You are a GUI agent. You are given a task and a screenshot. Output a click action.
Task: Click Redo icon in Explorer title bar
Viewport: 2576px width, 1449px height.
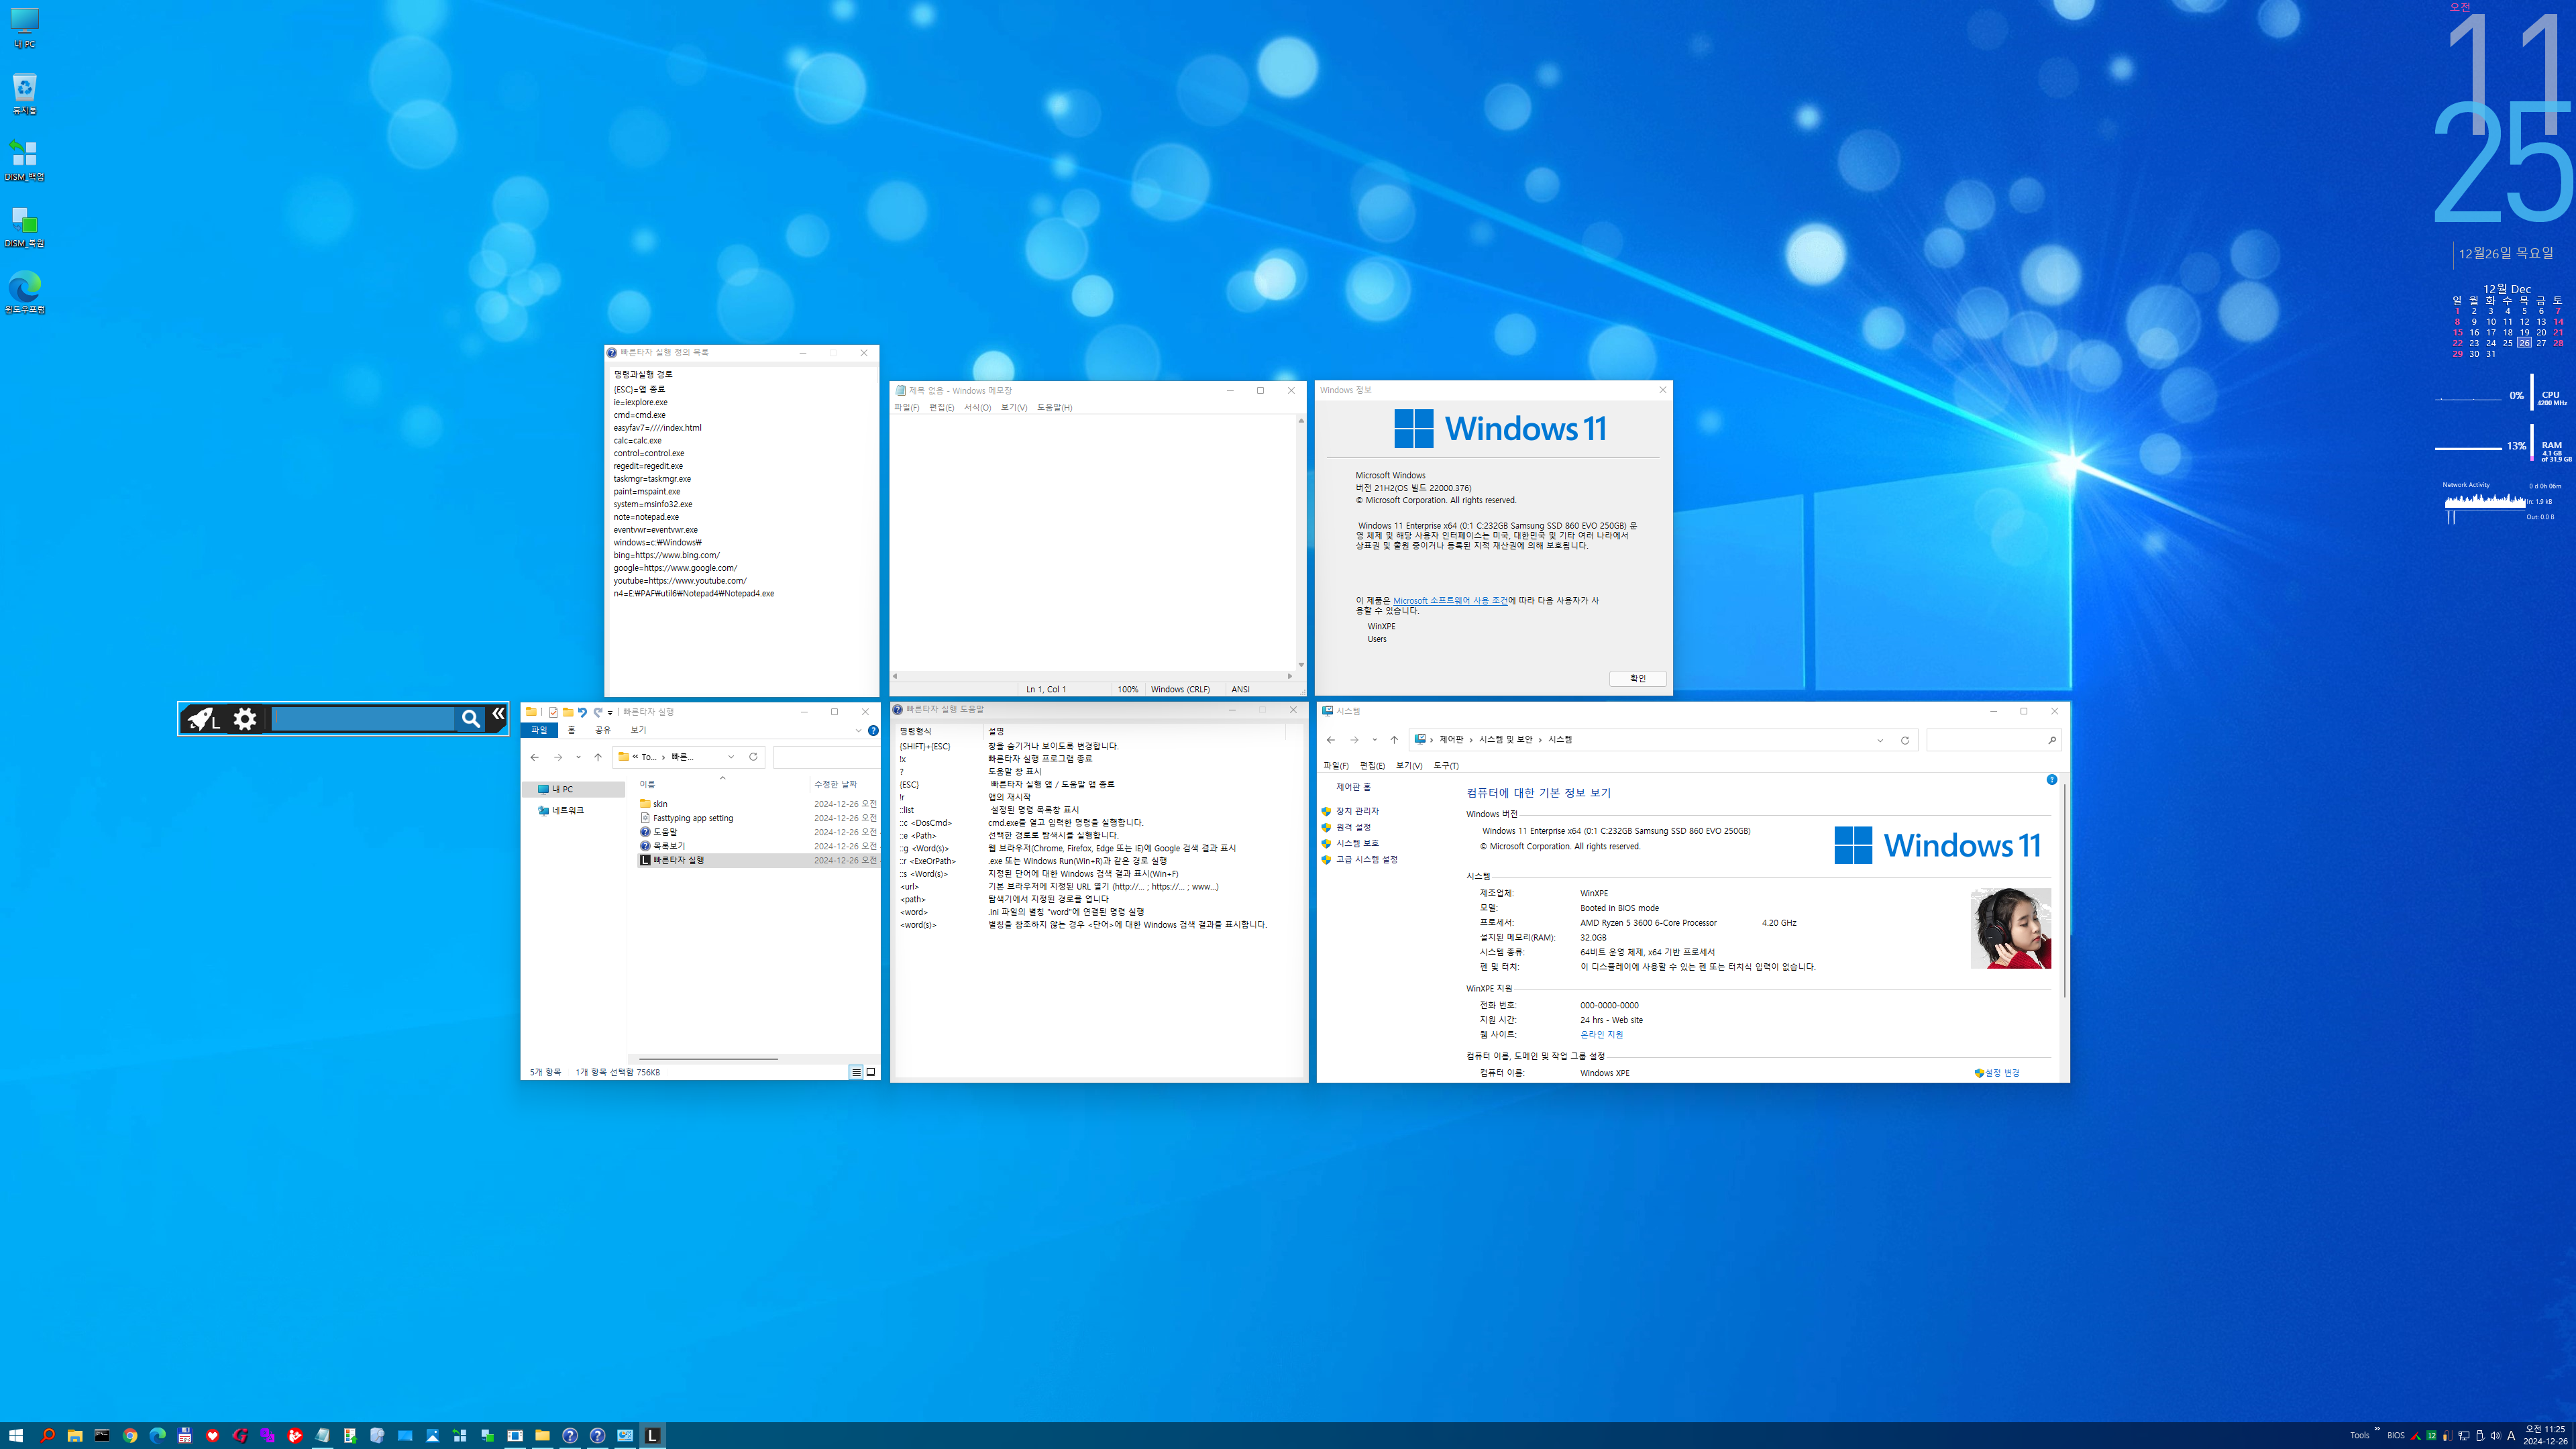(x=597, y=712)
